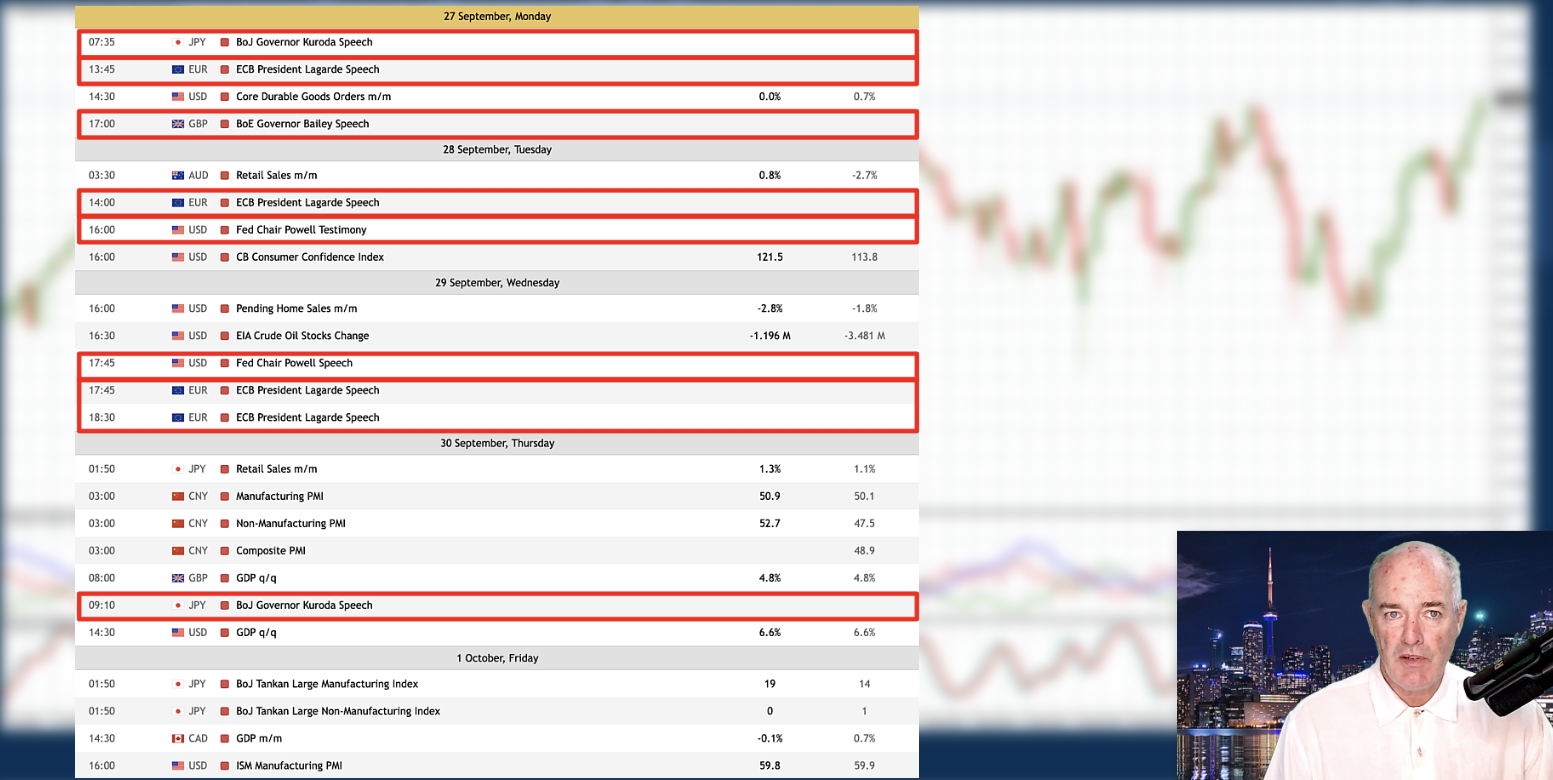Click red impact marker beside Composite PMI
The width and height of the screenshot is (1553, 780).
point(225,551)
